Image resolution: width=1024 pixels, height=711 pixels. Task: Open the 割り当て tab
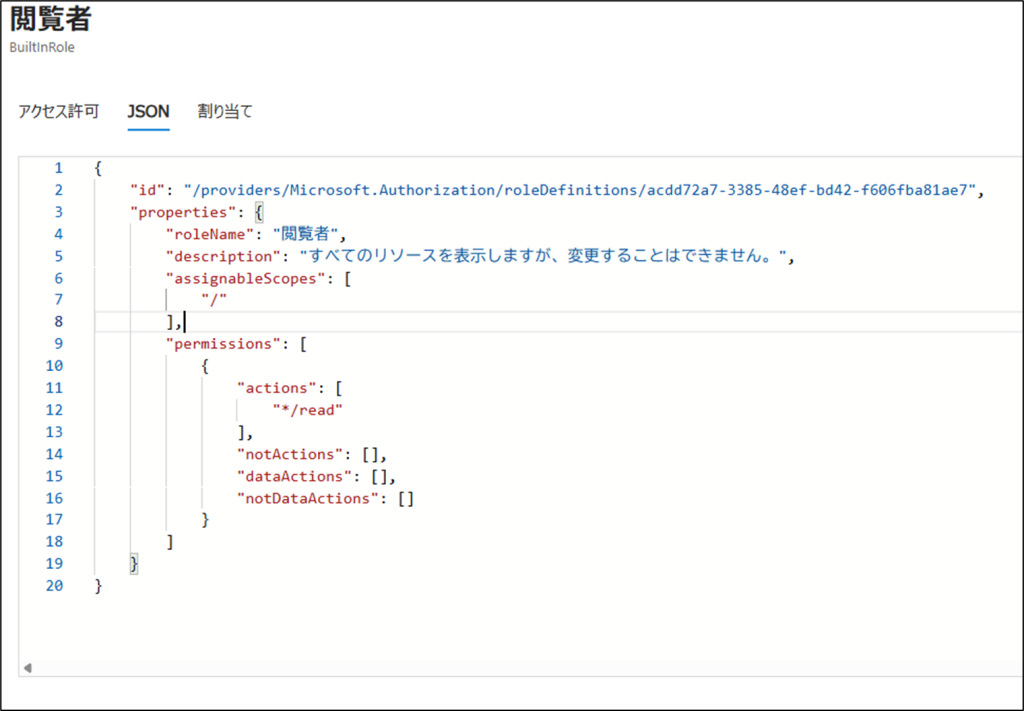(x=224, y=112)
